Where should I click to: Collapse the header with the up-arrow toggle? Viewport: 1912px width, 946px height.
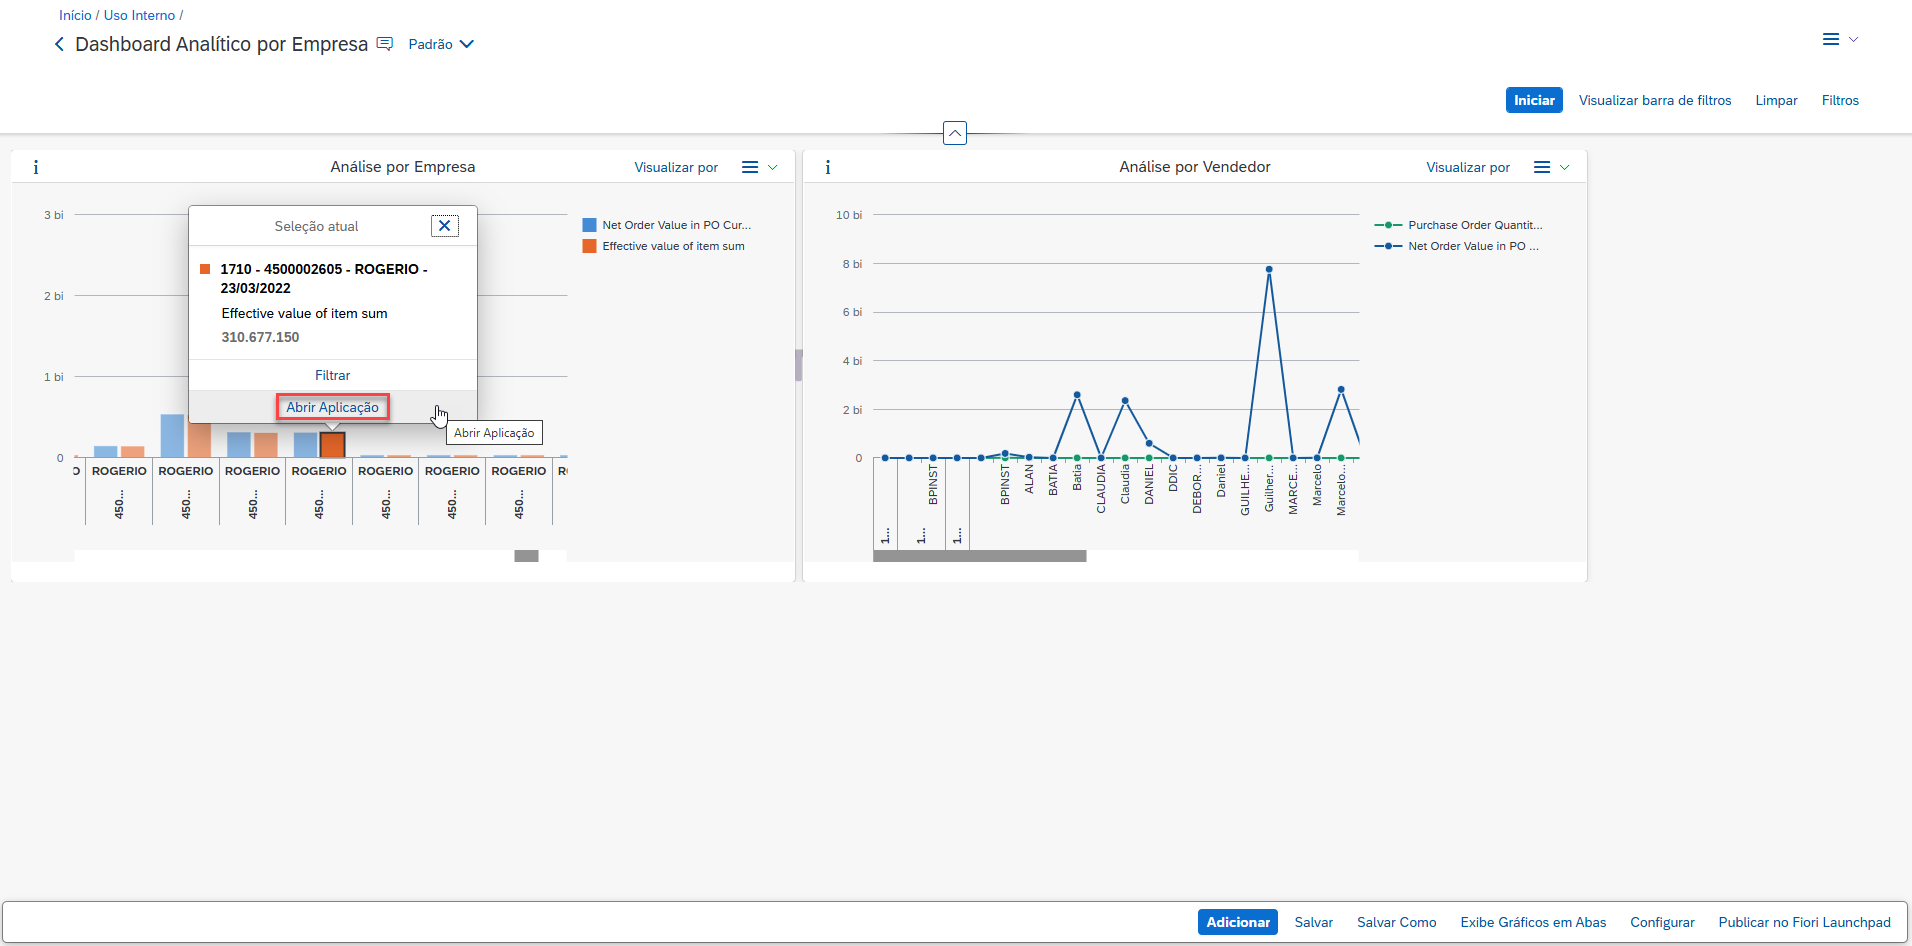click(x=955, y=133)
